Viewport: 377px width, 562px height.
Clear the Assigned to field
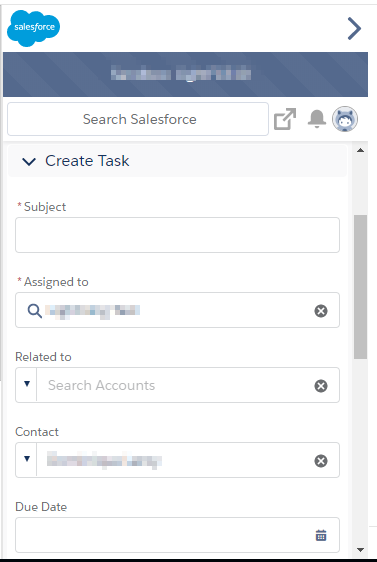(x=321, y=311)
